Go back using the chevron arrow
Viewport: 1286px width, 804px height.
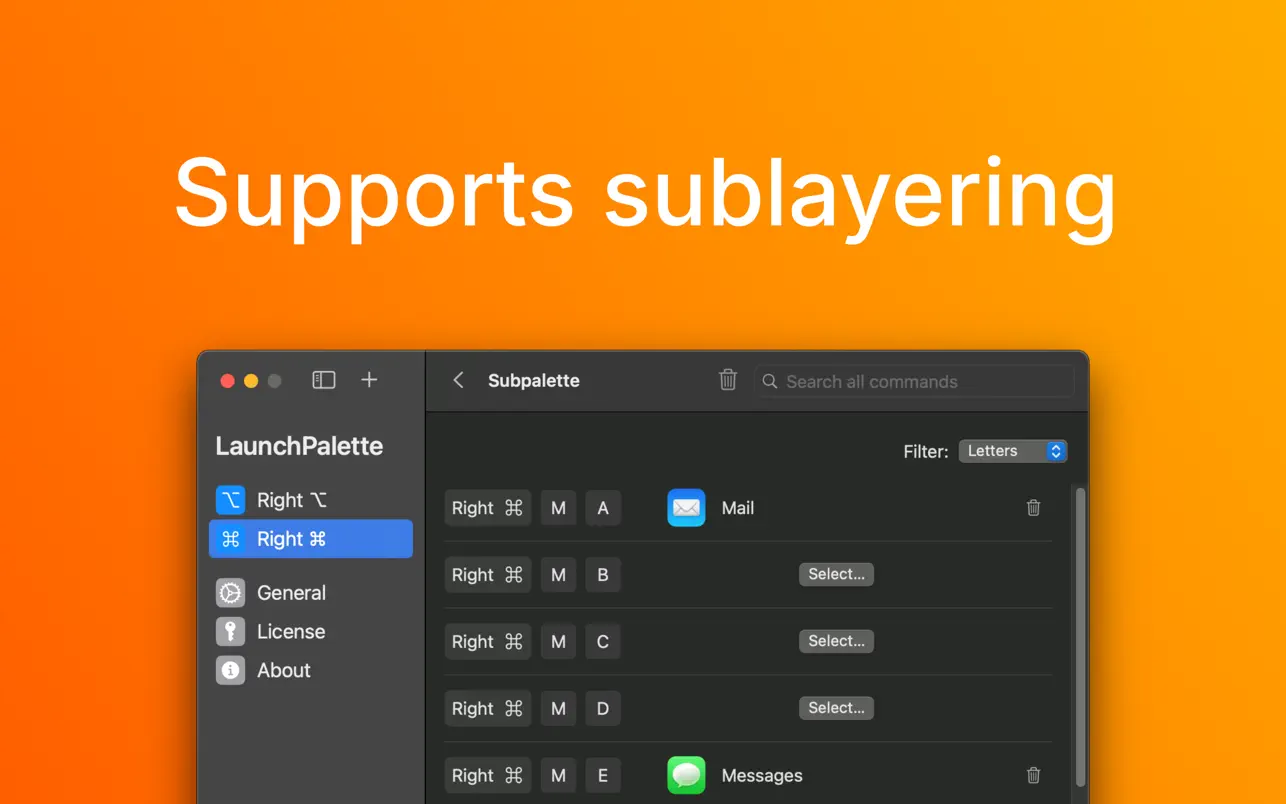(458, 380)
